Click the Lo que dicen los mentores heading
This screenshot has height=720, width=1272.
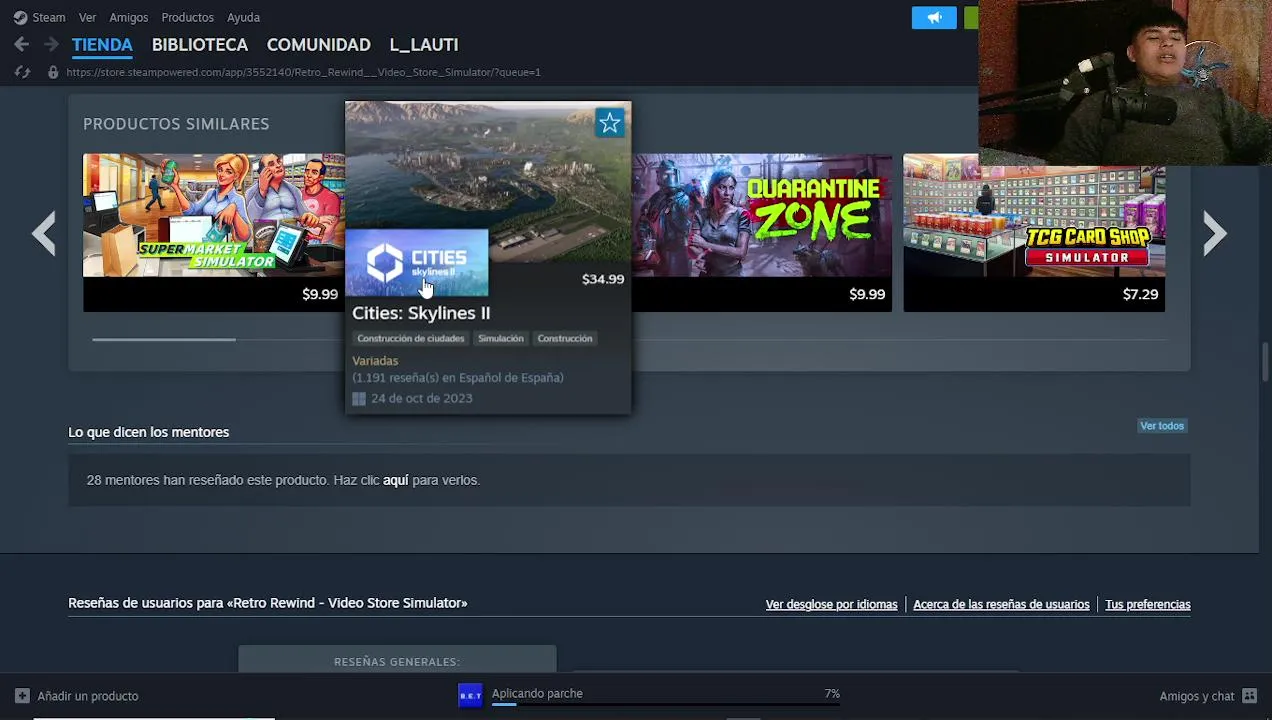pos(149,432)
